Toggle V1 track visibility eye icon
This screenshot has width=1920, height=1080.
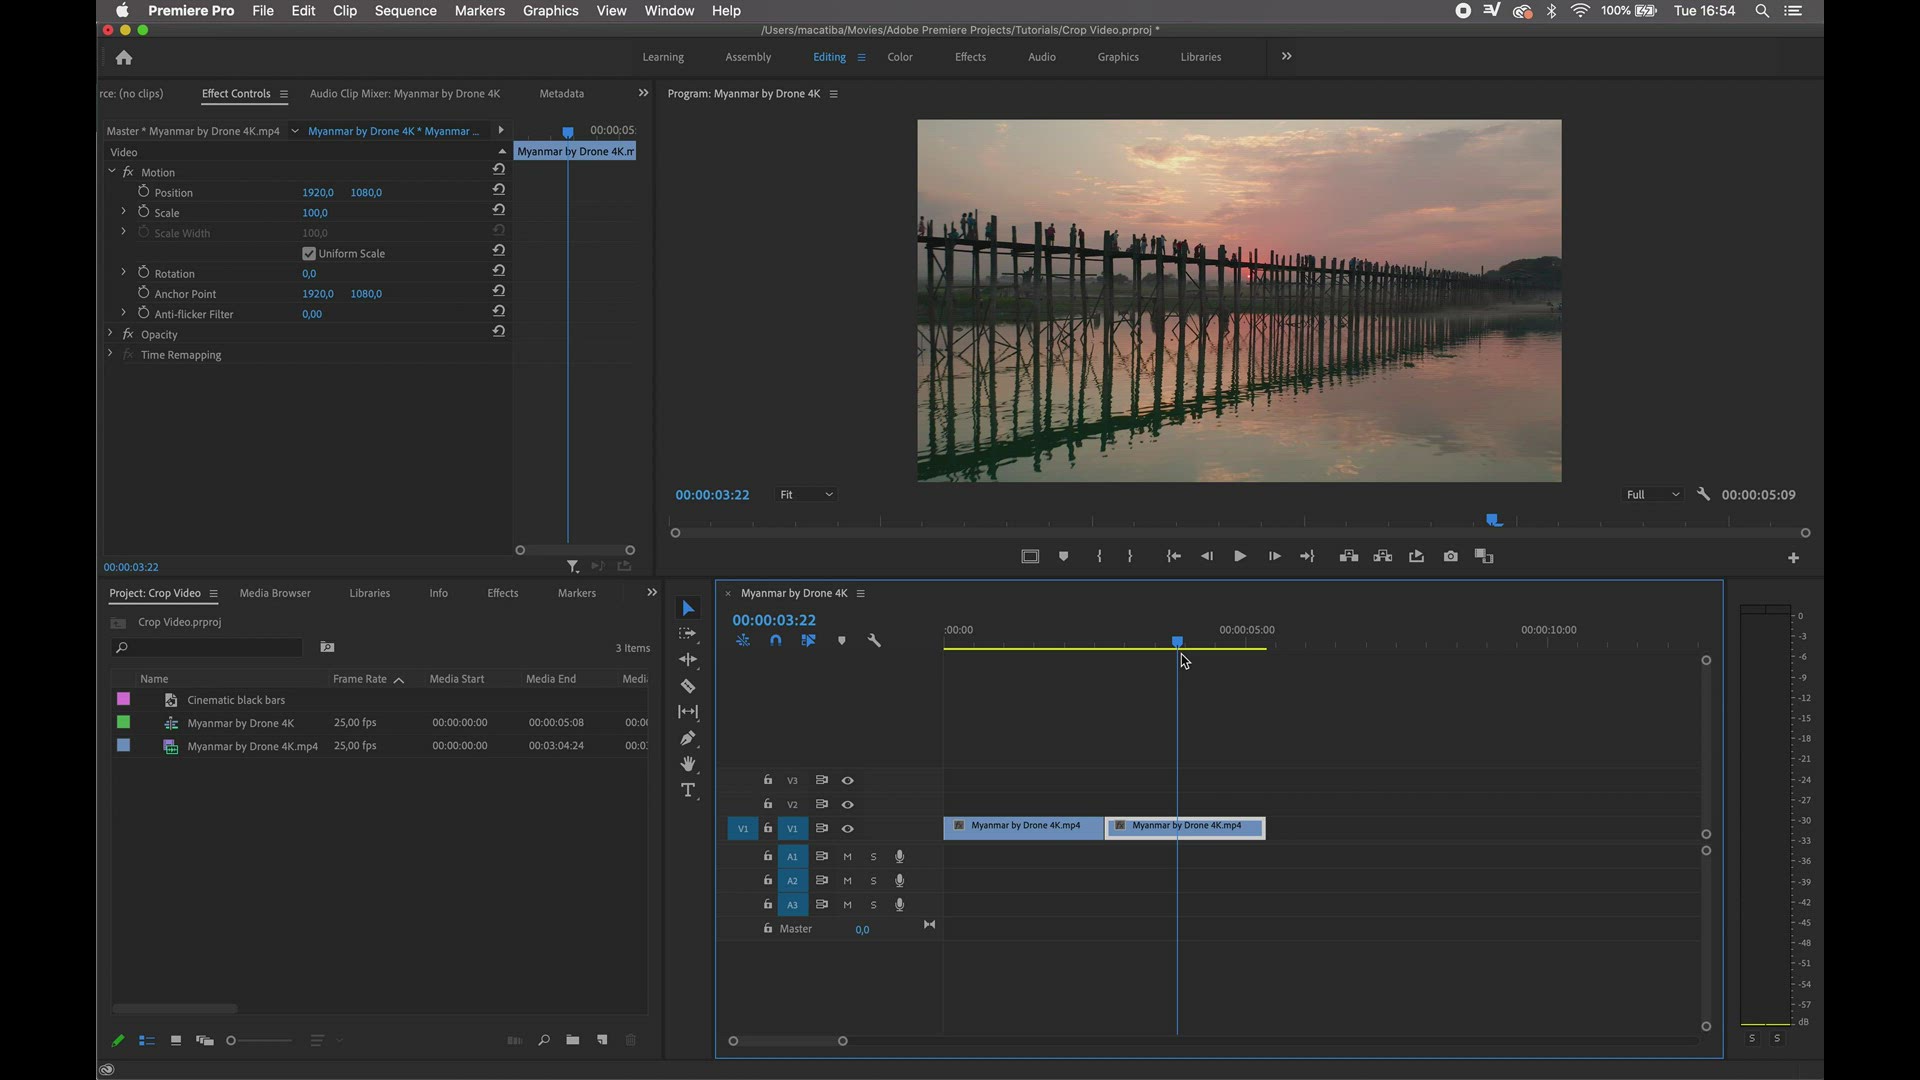848,827
